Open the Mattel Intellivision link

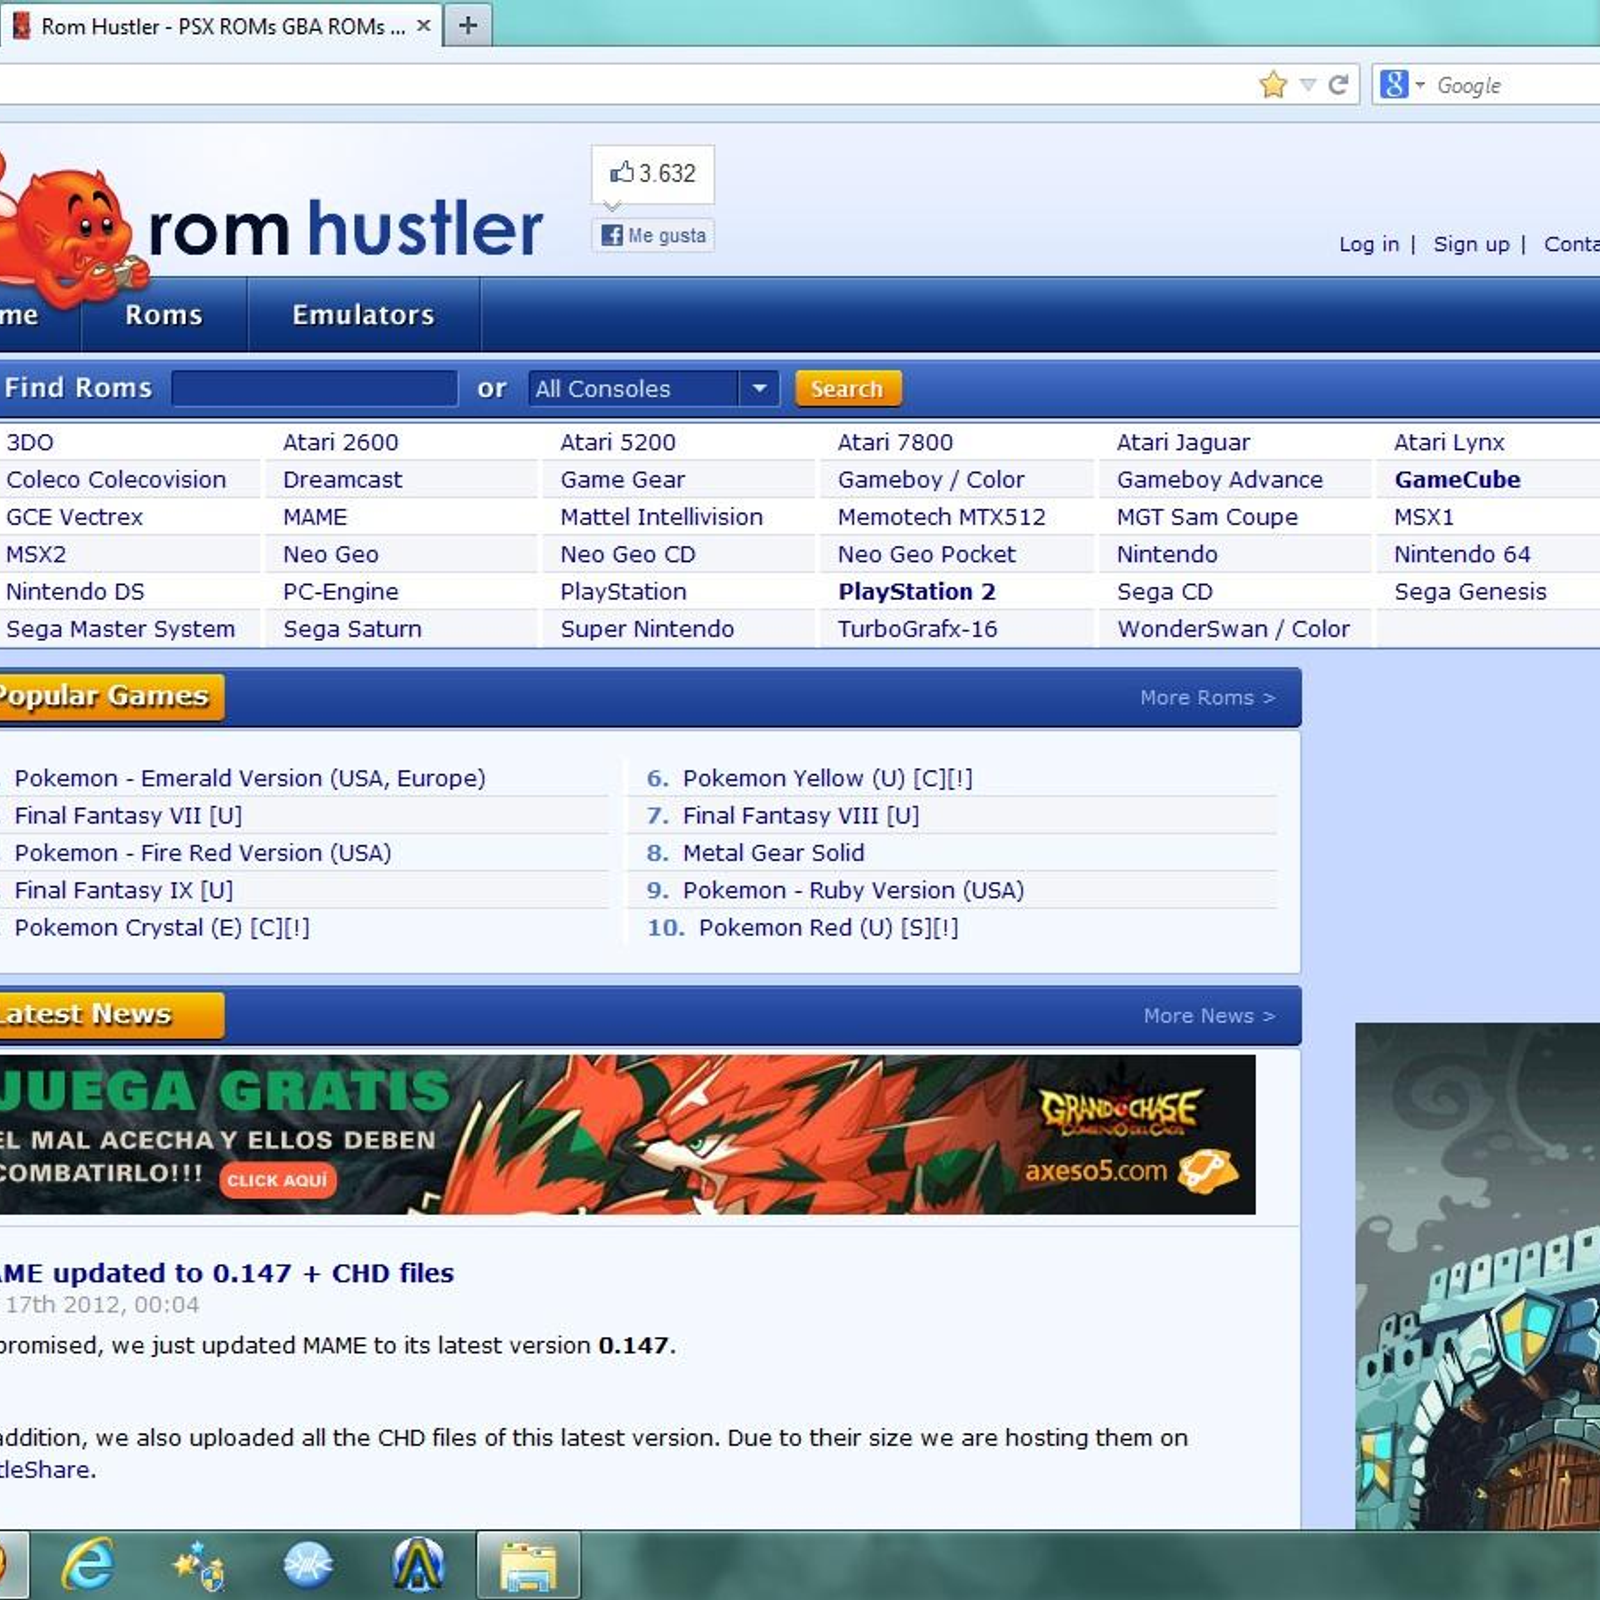pos(661,517)
